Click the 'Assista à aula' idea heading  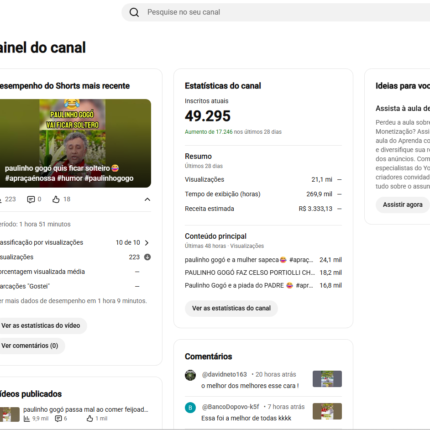pyautogui.click(x=403, y=108)
